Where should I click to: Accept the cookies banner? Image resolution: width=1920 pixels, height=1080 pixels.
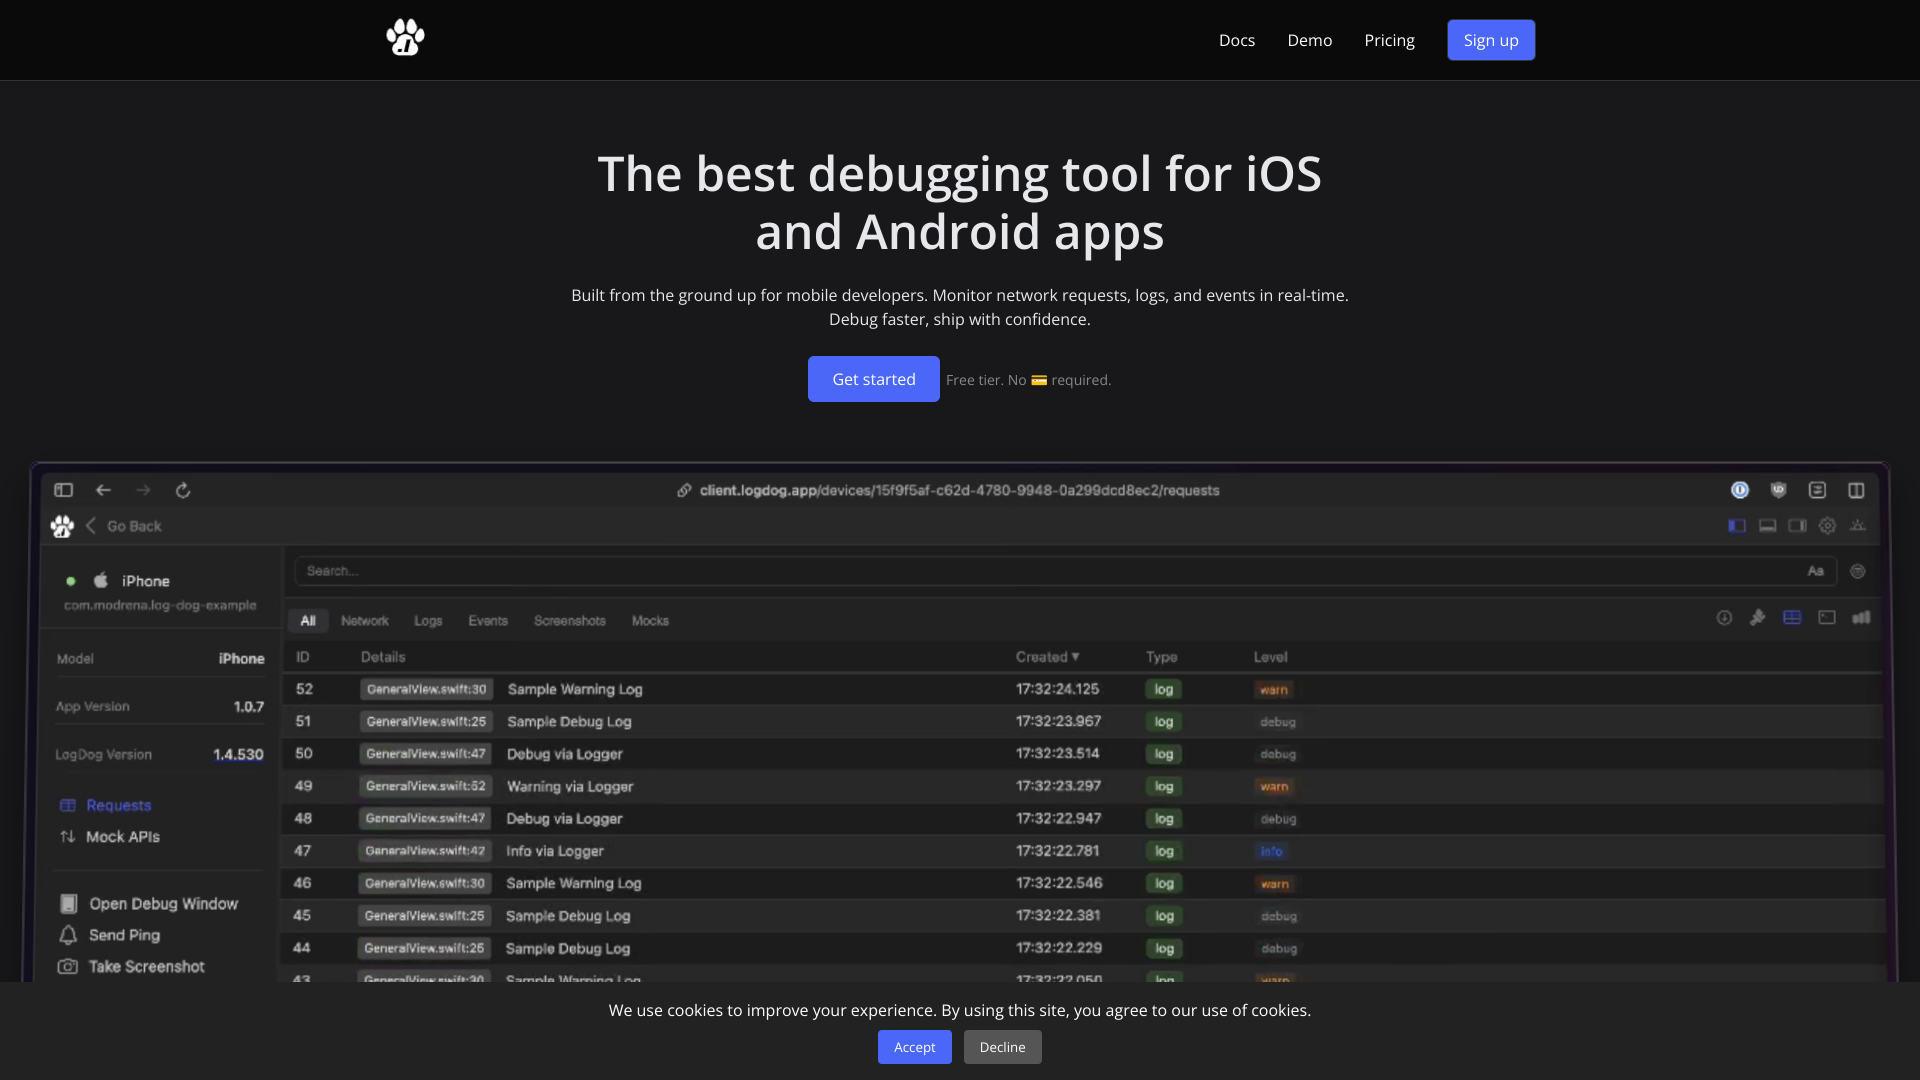(x=914, y=1047)
